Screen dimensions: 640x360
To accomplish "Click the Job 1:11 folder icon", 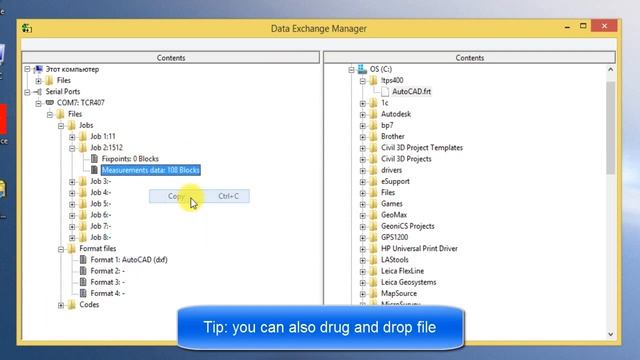I will click(x=82, y=136).
